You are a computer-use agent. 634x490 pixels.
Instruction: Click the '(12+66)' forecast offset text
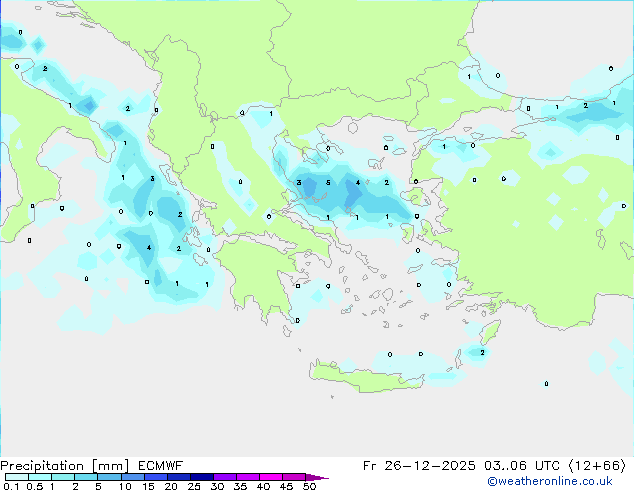click(597, 466)
